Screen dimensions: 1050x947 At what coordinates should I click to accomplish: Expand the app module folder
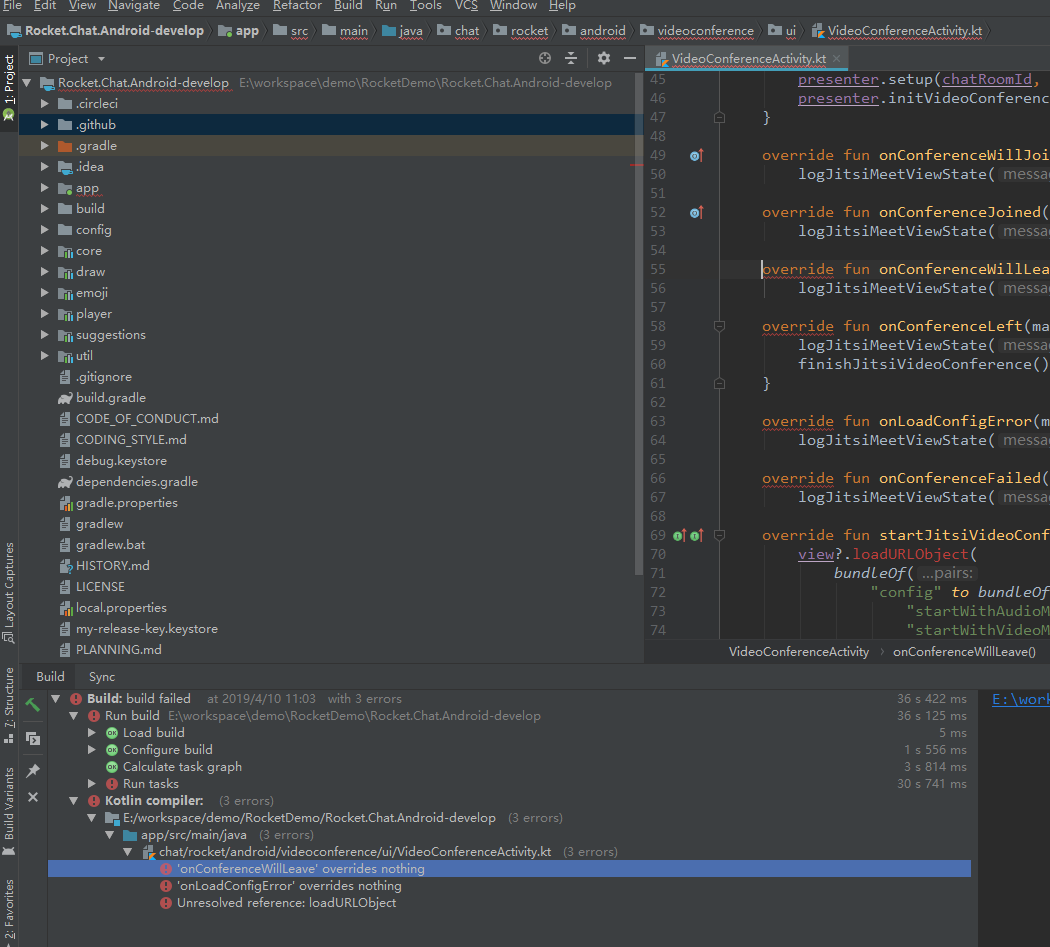tap(44, 188)
